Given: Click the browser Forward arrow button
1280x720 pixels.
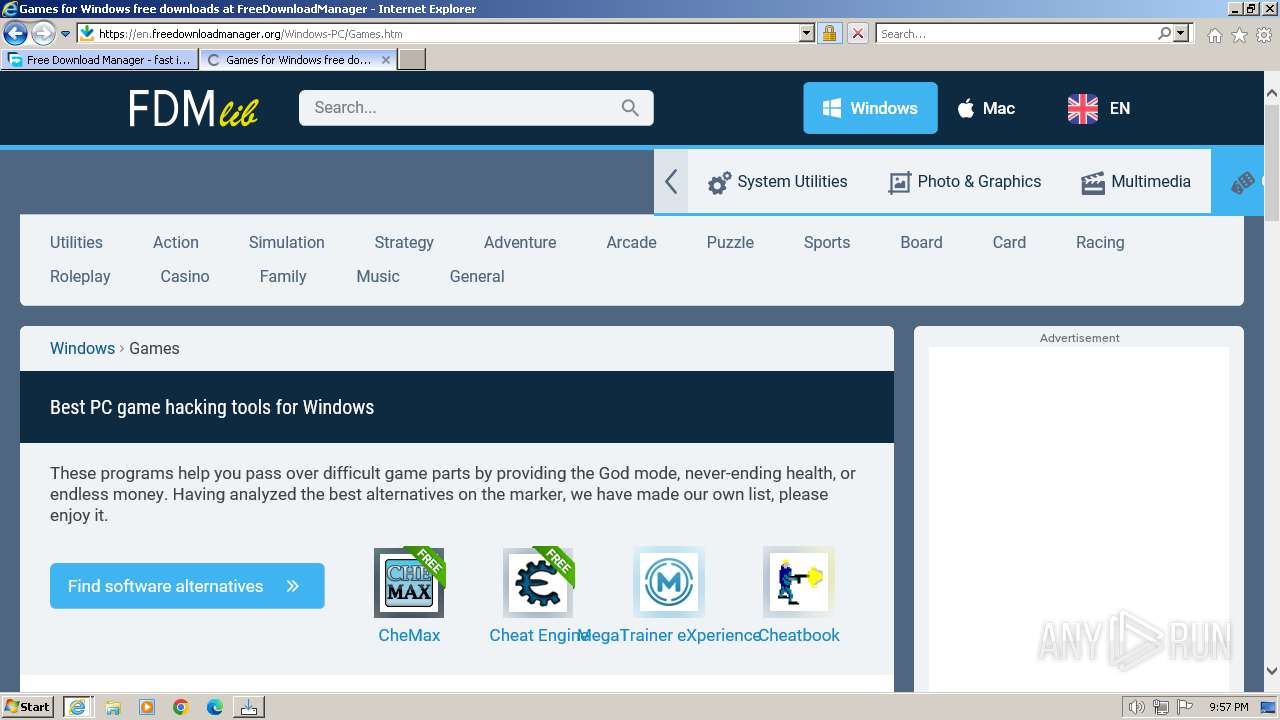Looking at the screenshot, I should 43,33.
